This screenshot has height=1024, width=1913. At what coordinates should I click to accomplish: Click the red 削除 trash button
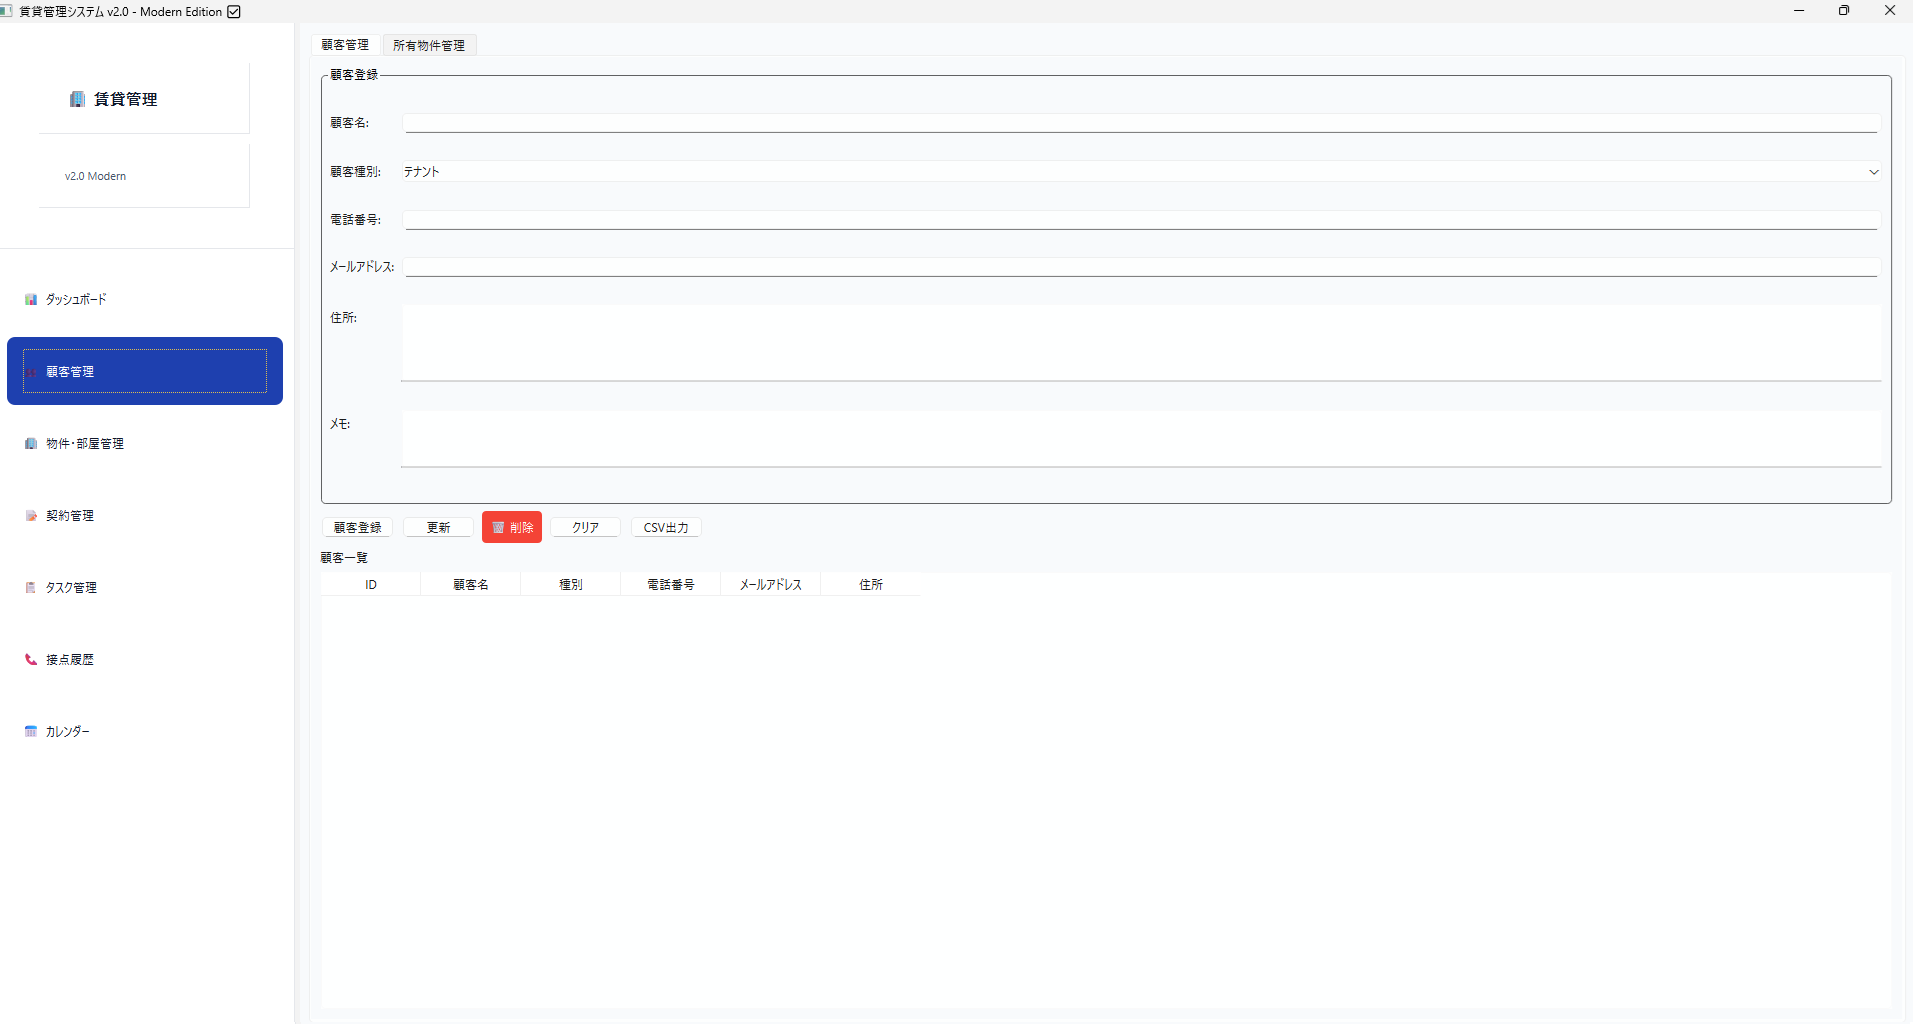[511, 527]
